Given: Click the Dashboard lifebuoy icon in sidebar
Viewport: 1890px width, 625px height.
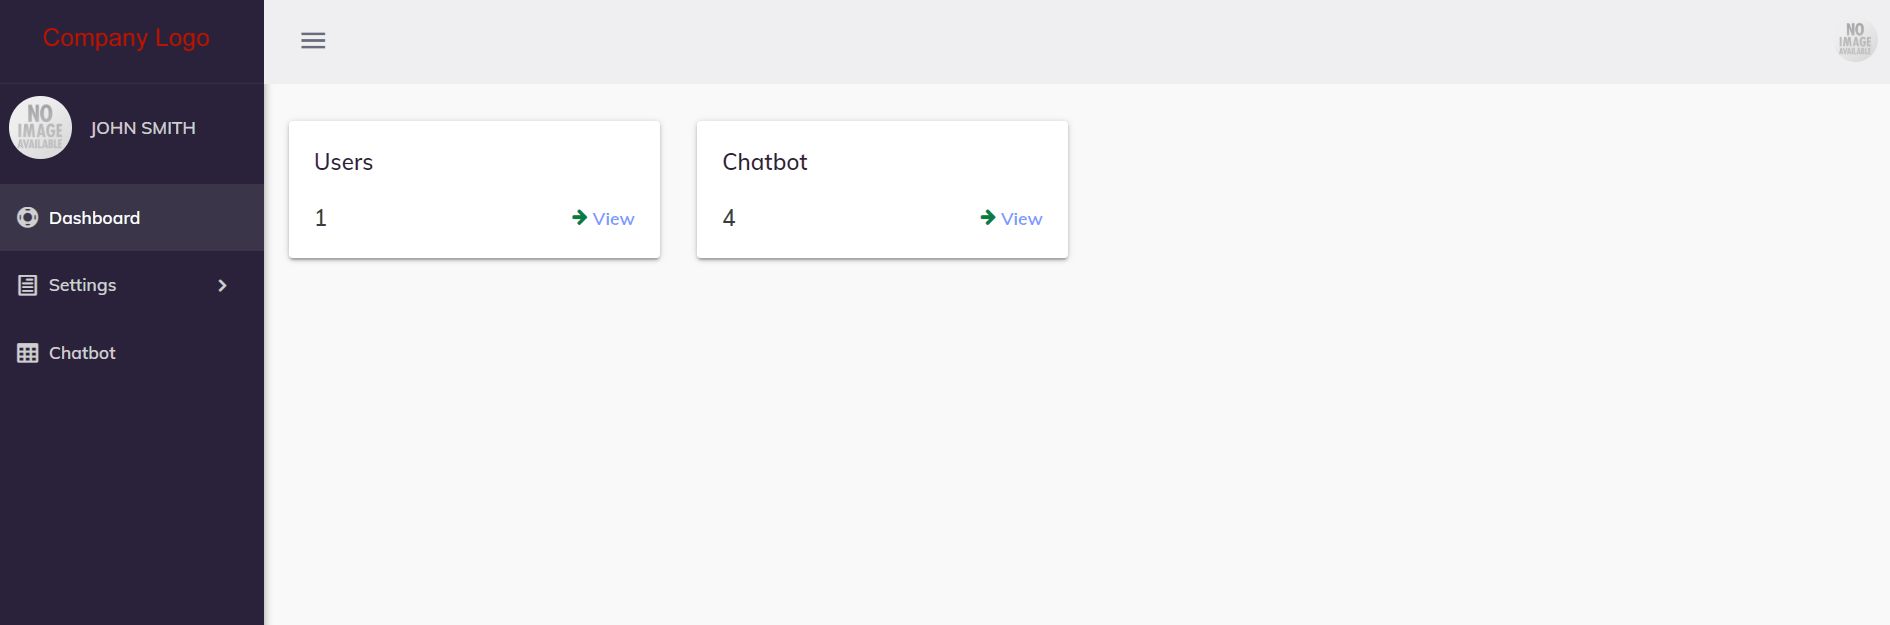Looking at the screenshot, I should (x=28, y=218).
